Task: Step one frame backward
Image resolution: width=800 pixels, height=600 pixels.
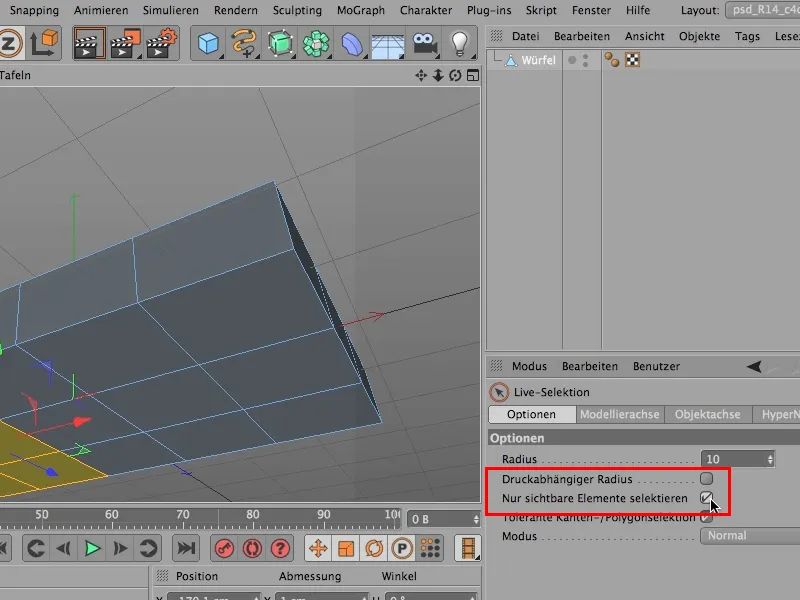Action: (x=64, y=549)
